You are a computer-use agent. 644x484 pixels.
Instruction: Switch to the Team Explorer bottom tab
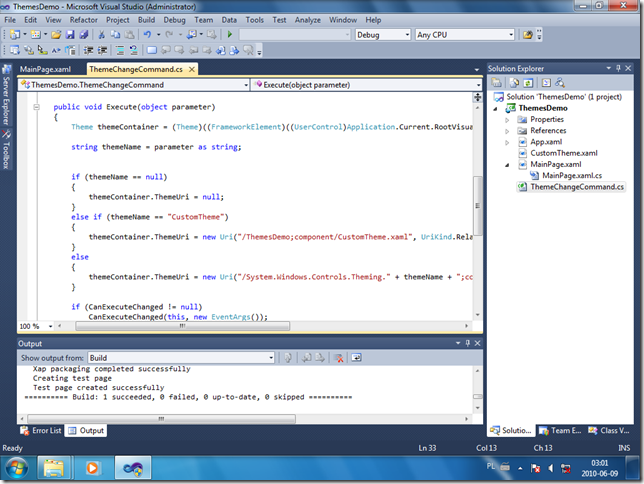click(x=560, y=430)
